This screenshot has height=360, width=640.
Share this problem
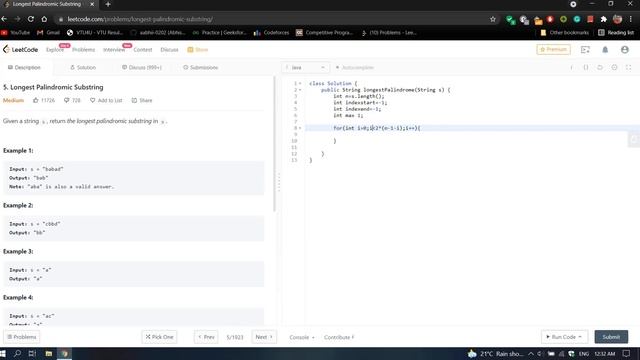tap(142, 100)
